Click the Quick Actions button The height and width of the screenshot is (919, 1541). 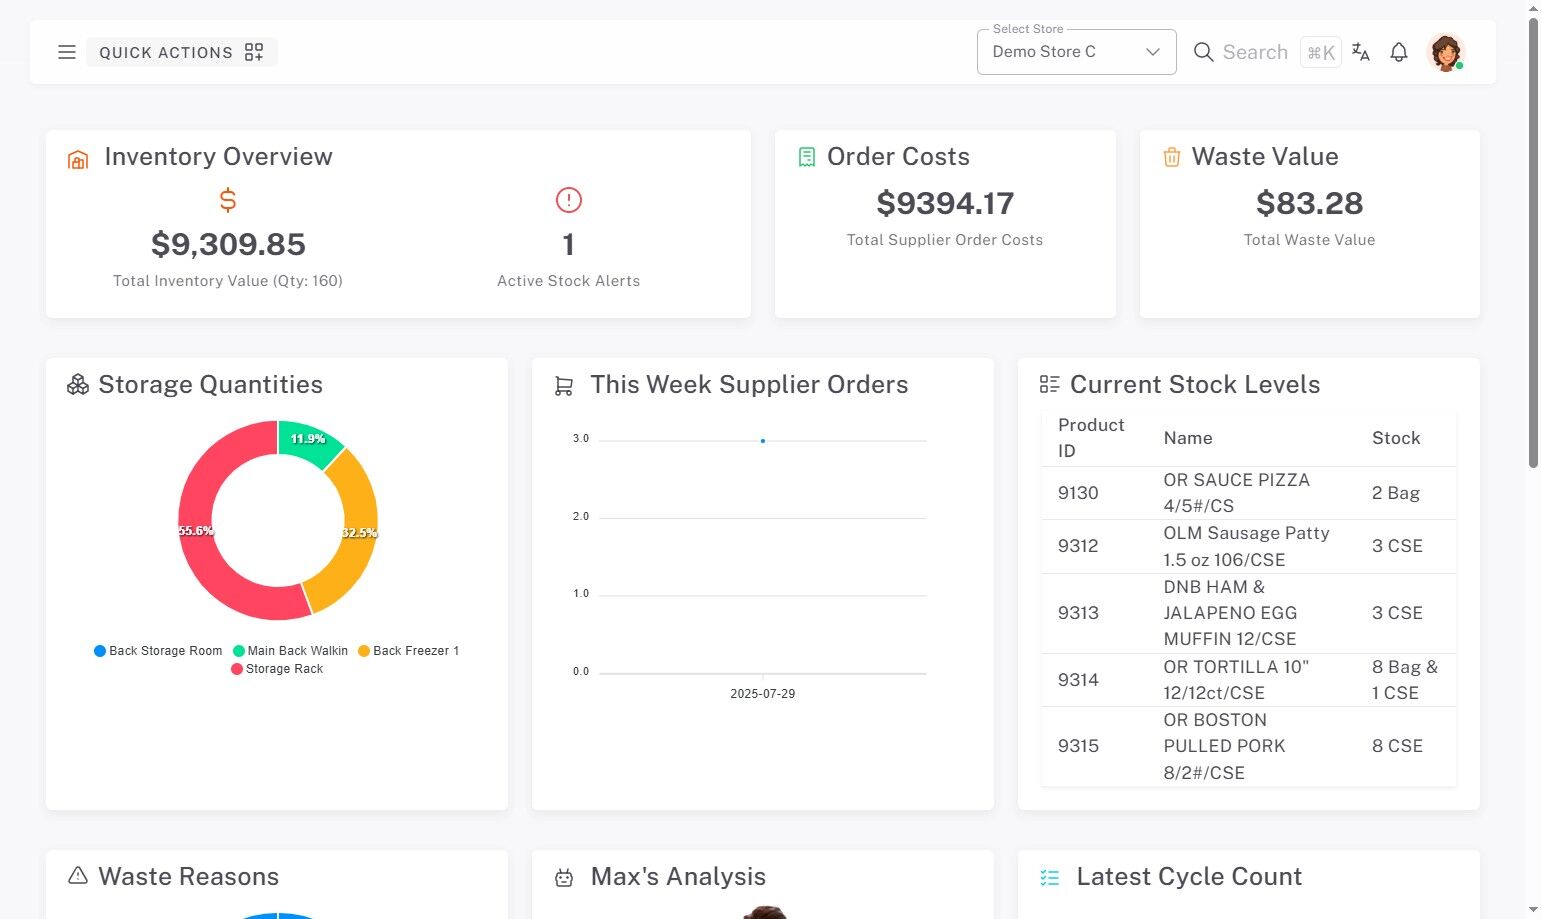(181, 52)
